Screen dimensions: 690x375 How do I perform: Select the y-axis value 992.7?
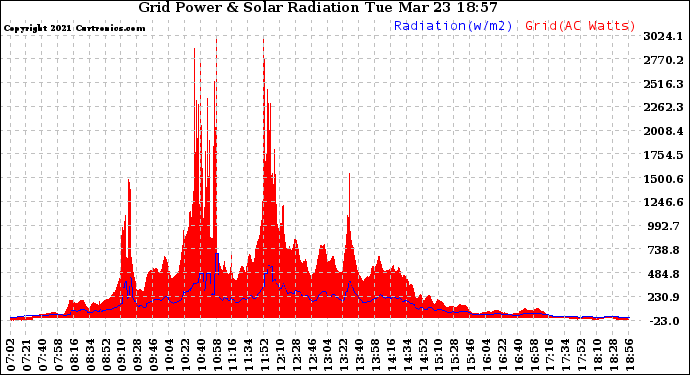pyautogui.click(x=664, y=226)
